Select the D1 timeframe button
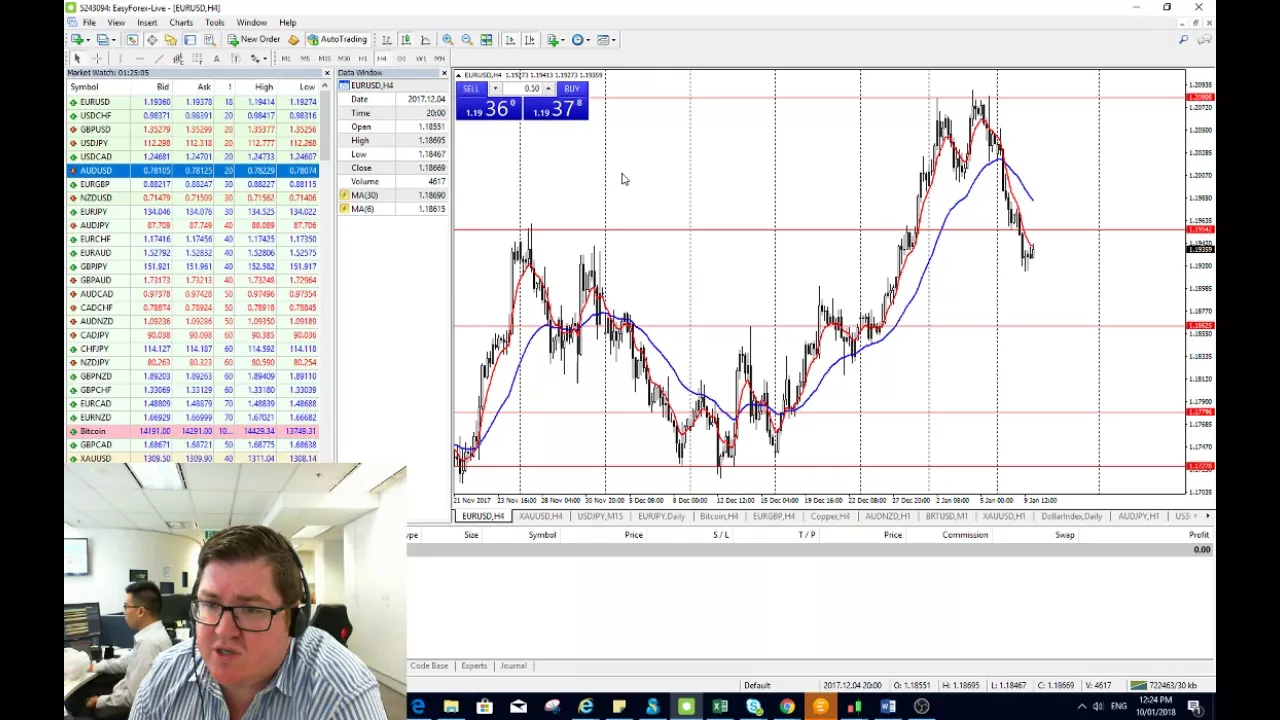This screenshot has height=720, width=1280. (x=401, y=59)
